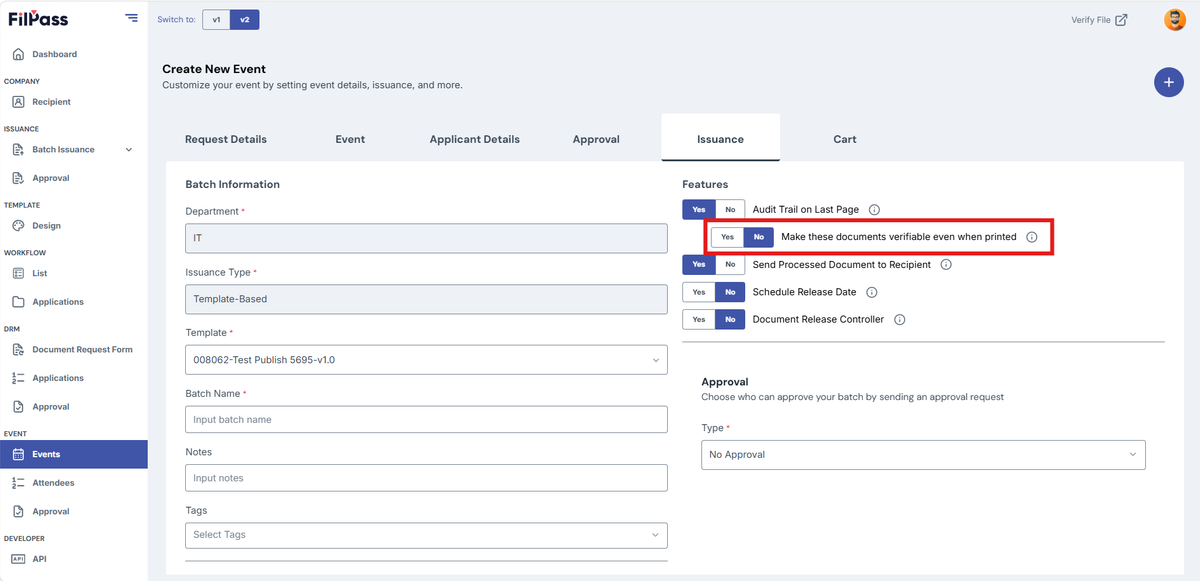Switch to the Applicant Details tab
Screen dimensions: 1200x581
point(475,139)
